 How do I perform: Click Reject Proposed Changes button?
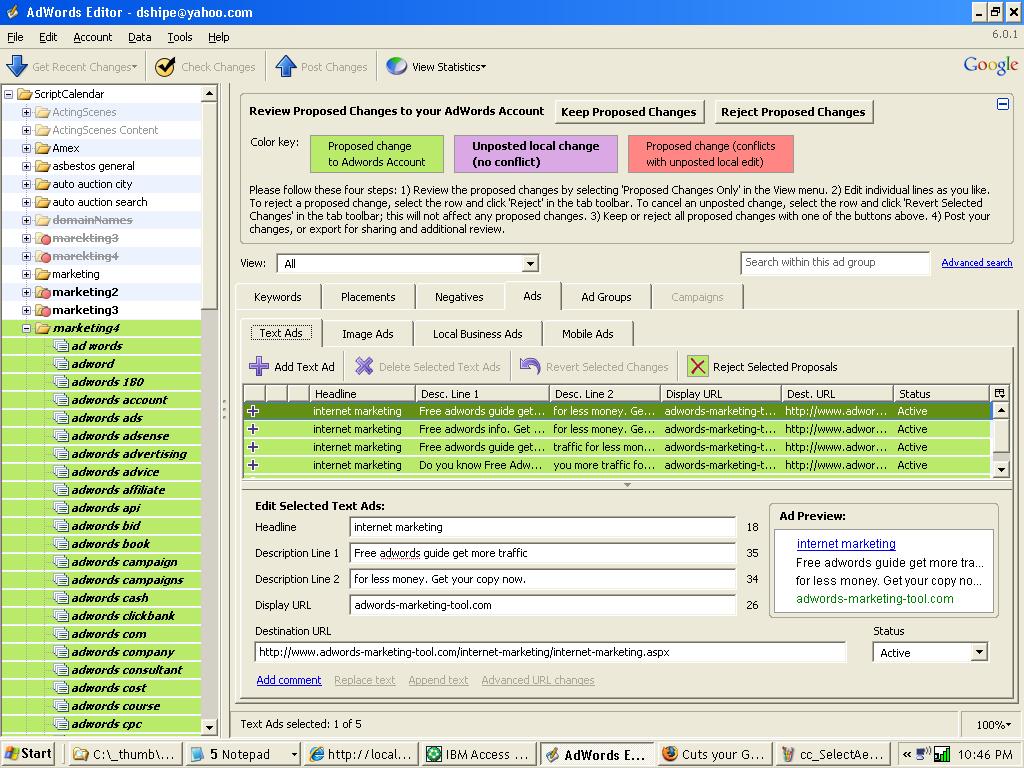793,112
